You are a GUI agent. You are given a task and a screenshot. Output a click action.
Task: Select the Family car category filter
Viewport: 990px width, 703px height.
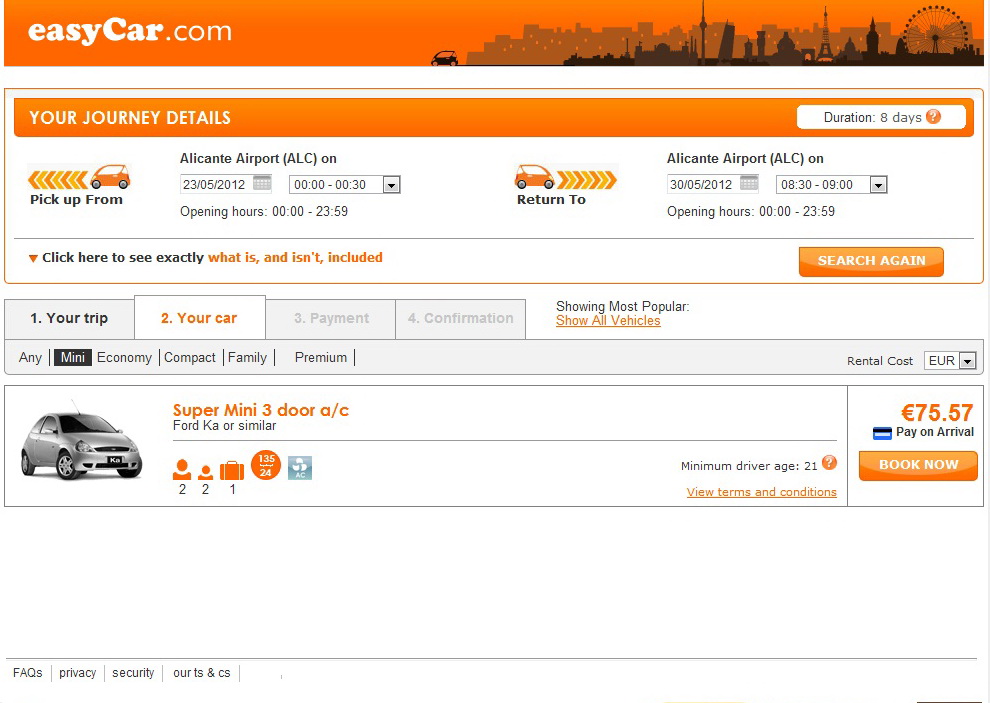point(247,357)
